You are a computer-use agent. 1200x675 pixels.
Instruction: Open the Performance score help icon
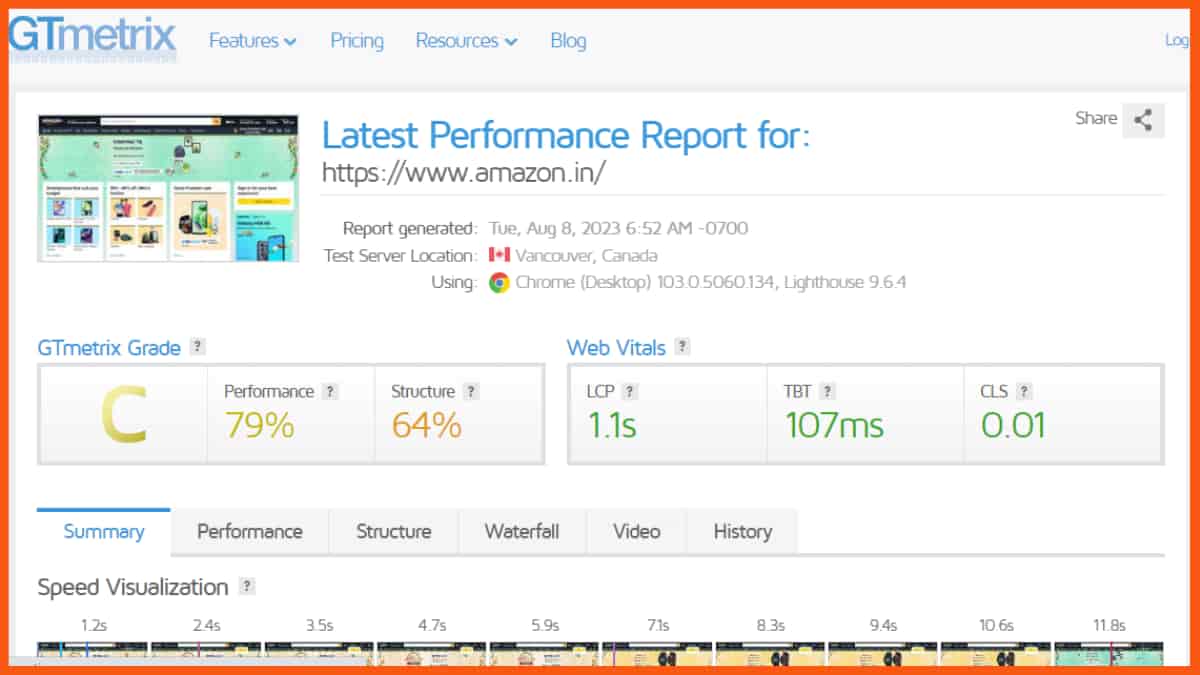(330, 392)
